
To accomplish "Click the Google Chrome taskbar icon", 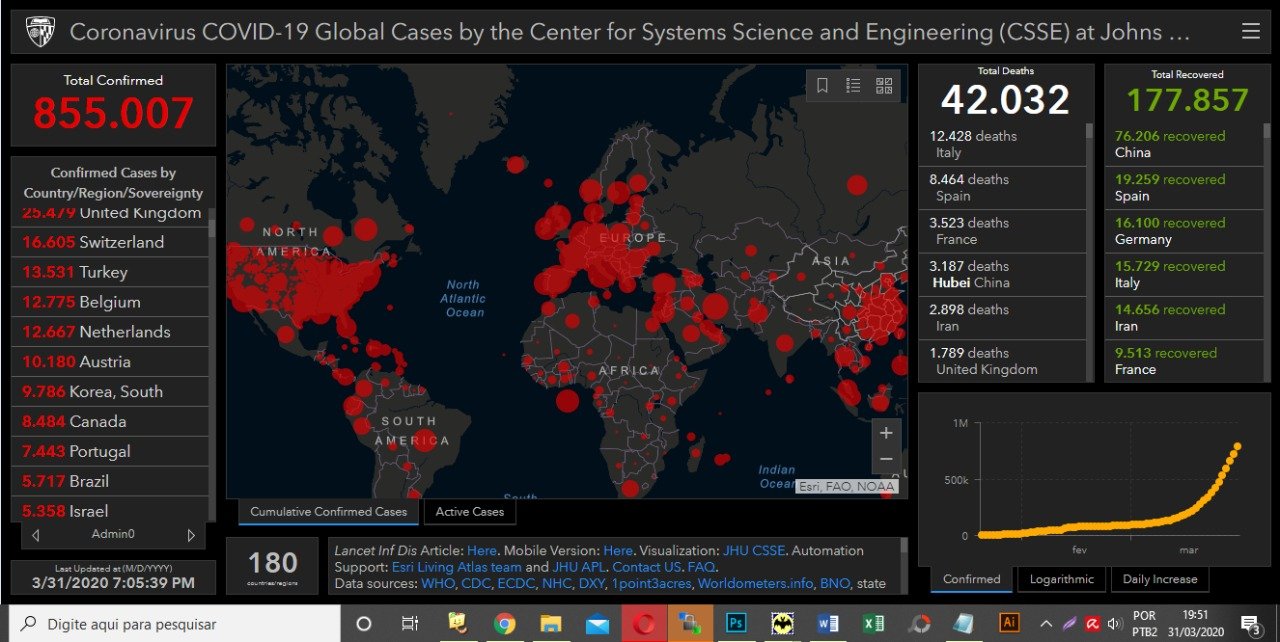I will (x=504, y=624).
